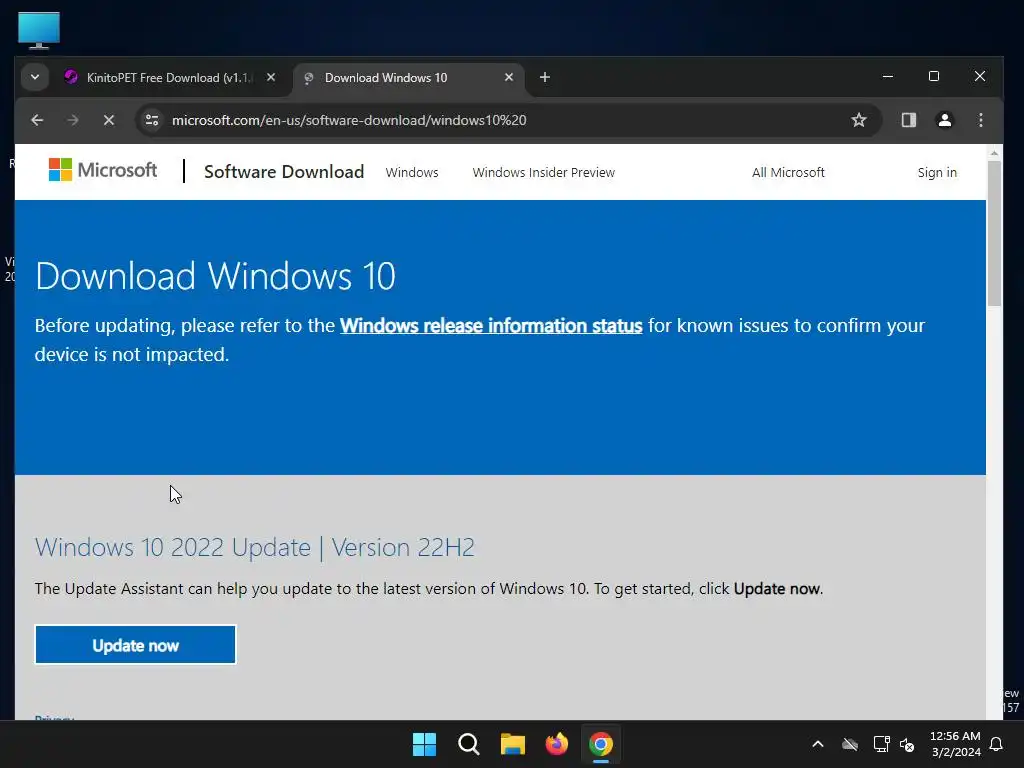The width and height of the screenshot is (1024, 768).
Task: Stop loading the page
Action: click(109, 120)
